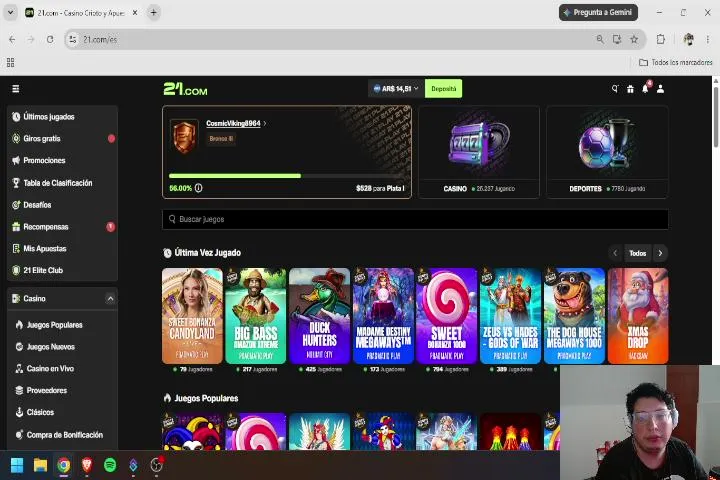Image resolution: width=720 pixels, height=480 pixels.
Task: Click Todos in Última Vez Jugado
Action: [637, 253]
